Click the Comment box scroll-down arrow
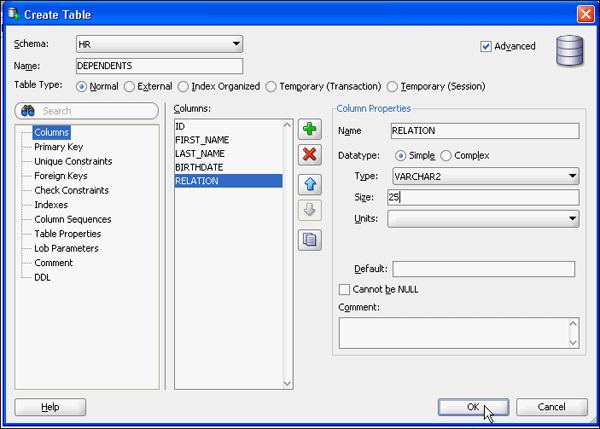This screenshot has width=600, height=429. point(573,342)
